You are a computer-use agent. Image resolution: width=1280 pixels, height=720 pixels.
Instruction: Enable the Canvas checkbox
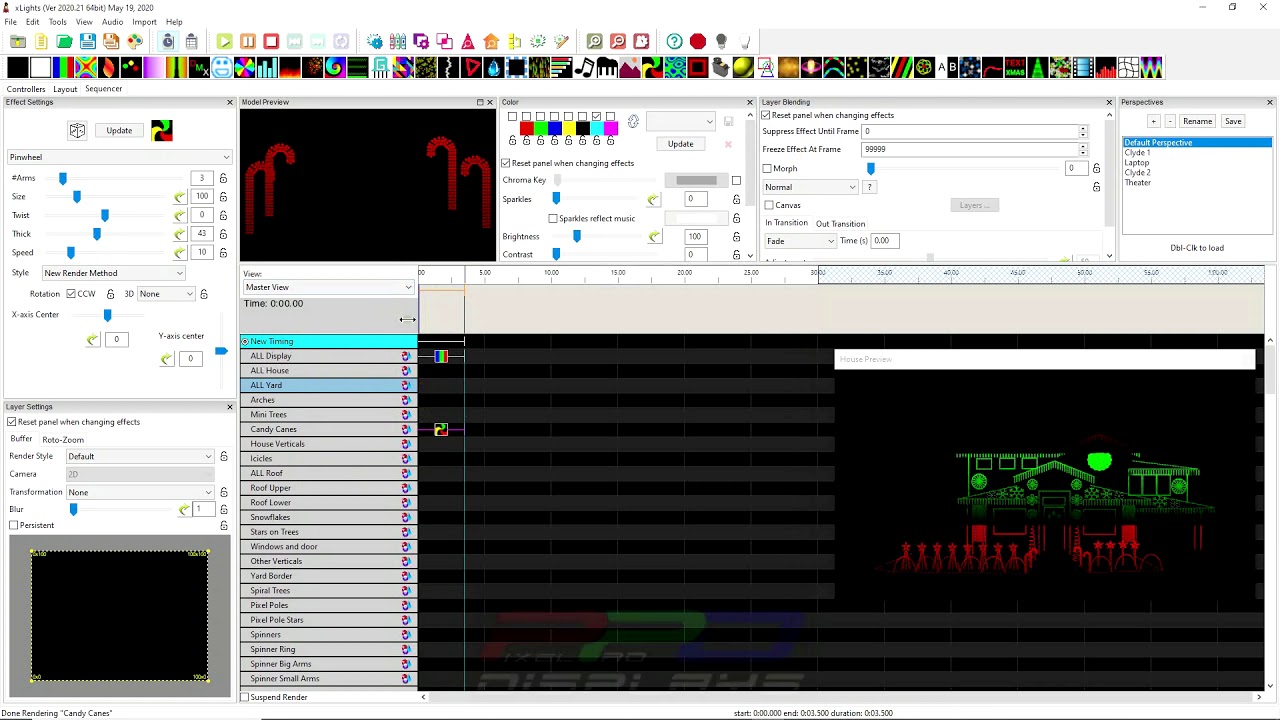click(769, 205)
